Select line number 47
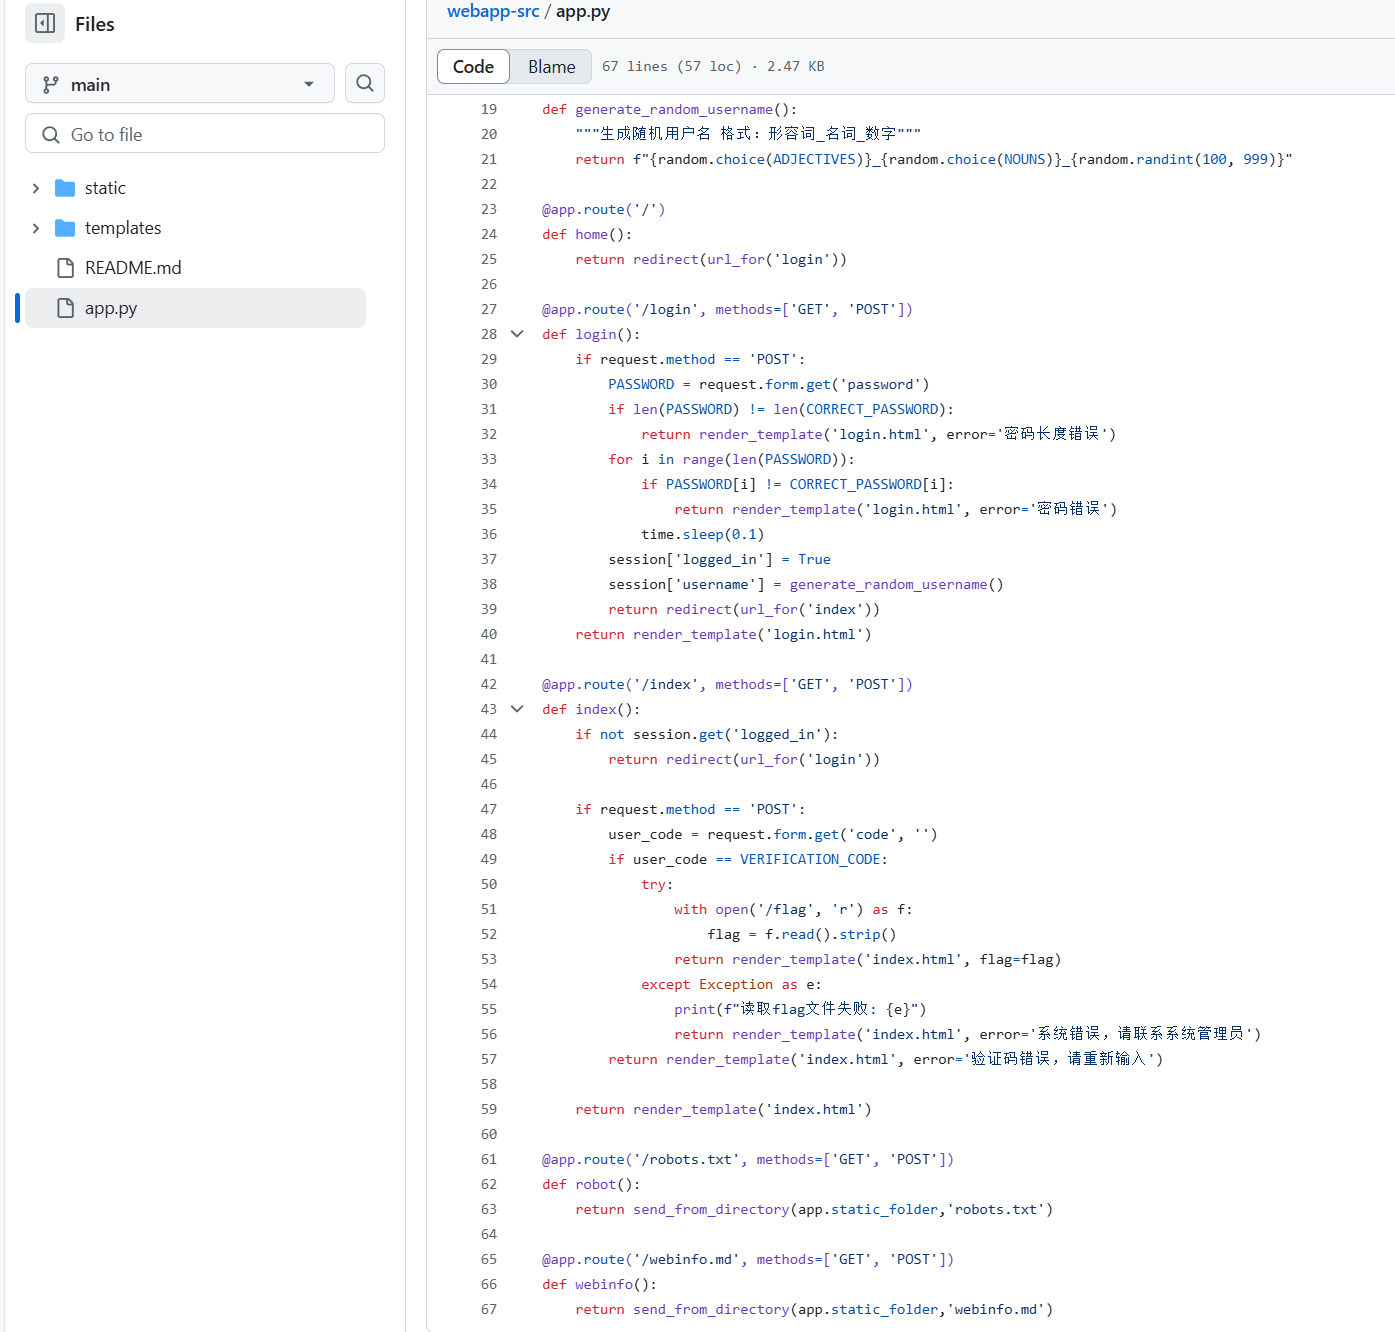 tap(488, 809)
